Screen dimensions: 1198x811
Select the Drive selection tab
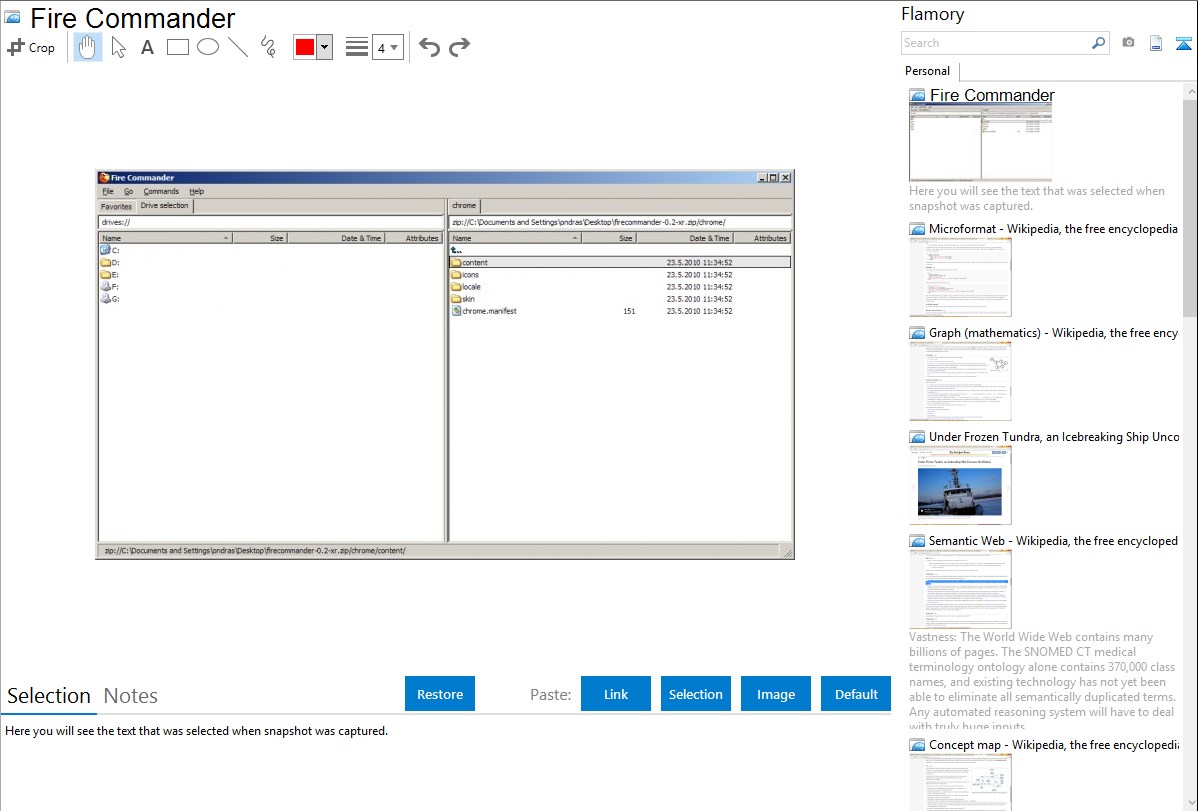point(164,206)
